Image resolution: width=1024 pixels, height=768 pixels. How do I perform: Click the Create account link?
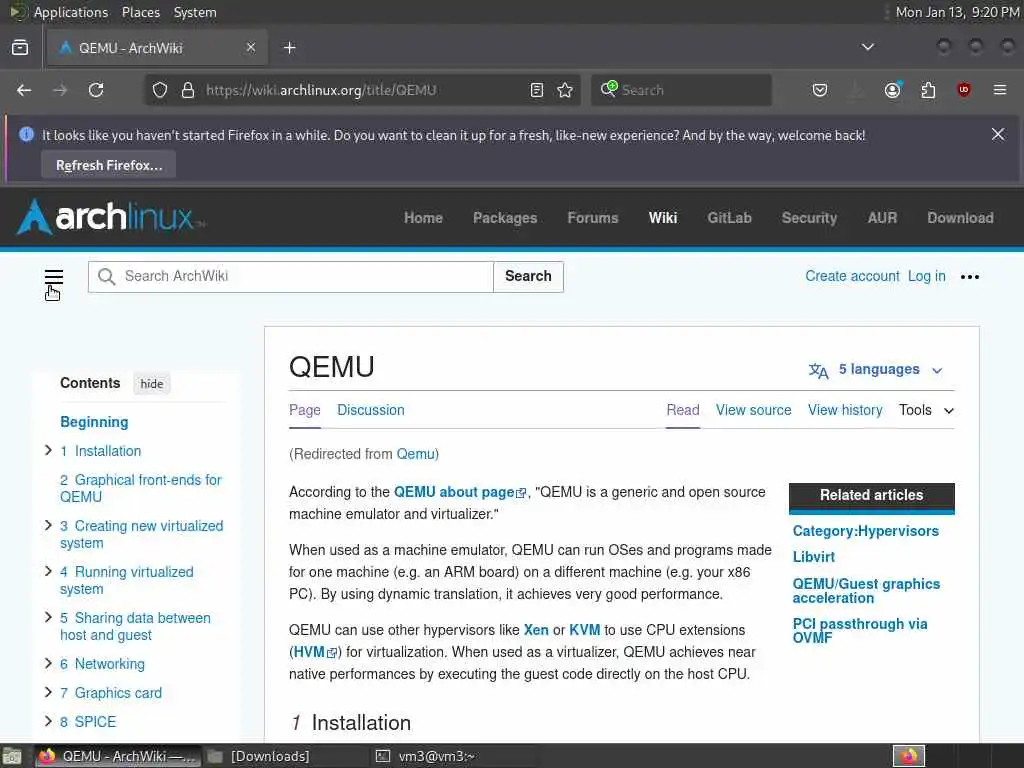tap(852, 276)
